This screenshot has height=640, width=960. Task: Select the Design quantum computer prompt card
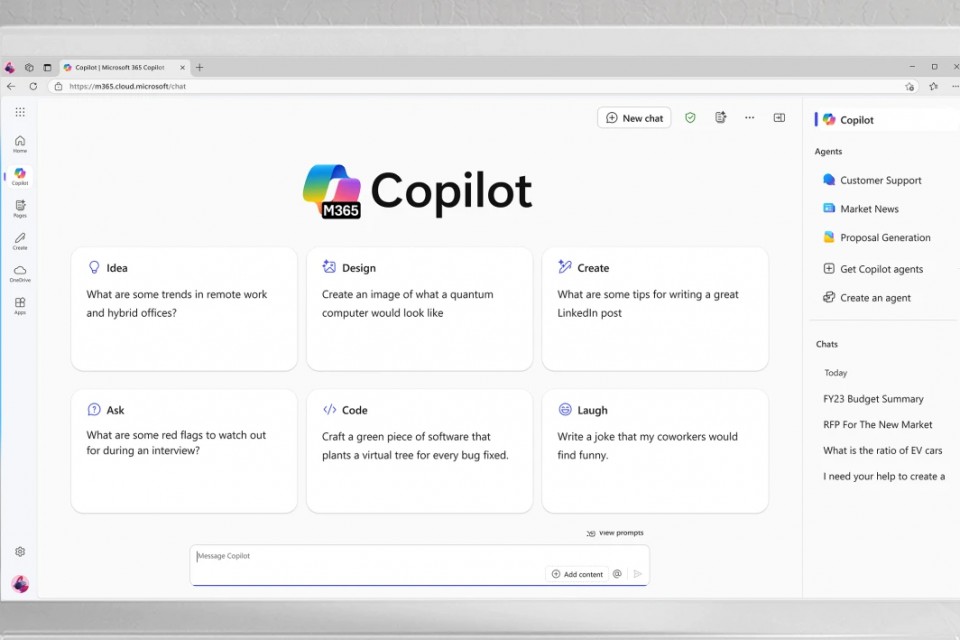point(419,309)
